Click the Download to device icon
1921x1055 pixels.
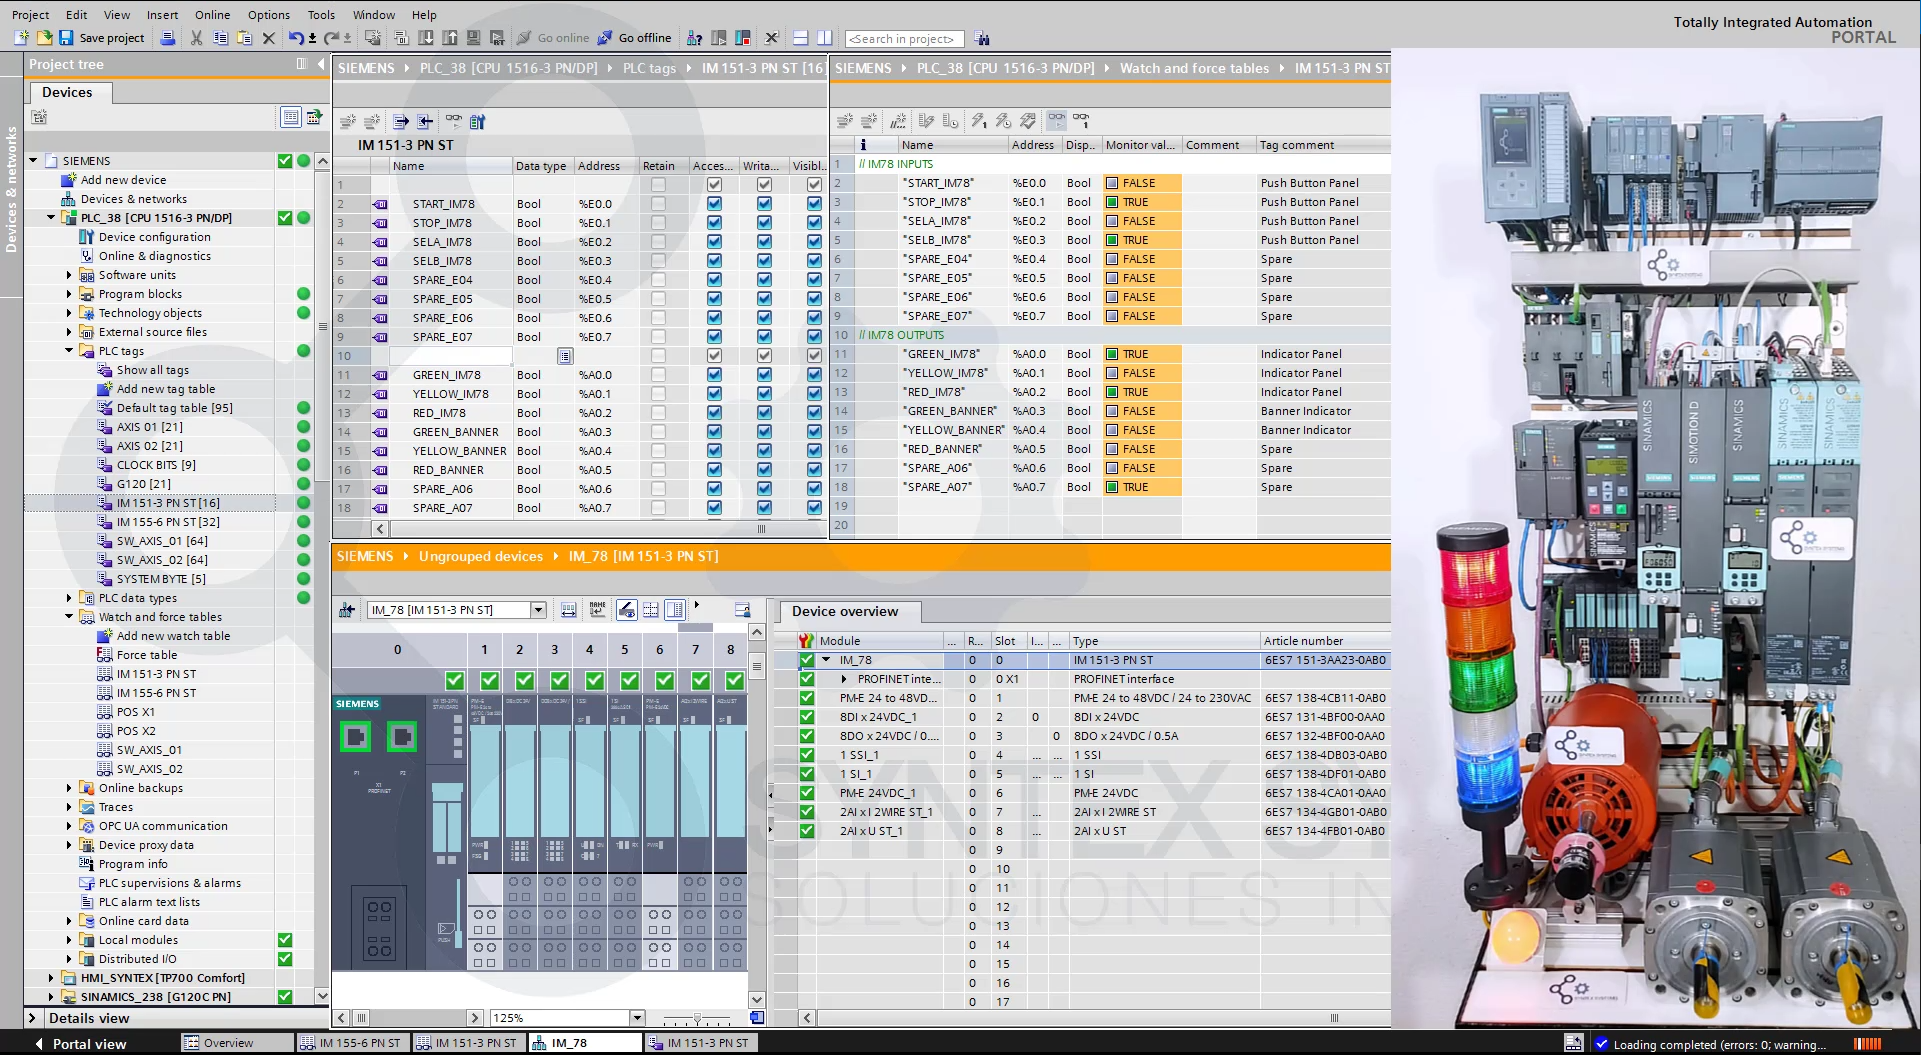(425, 38)
